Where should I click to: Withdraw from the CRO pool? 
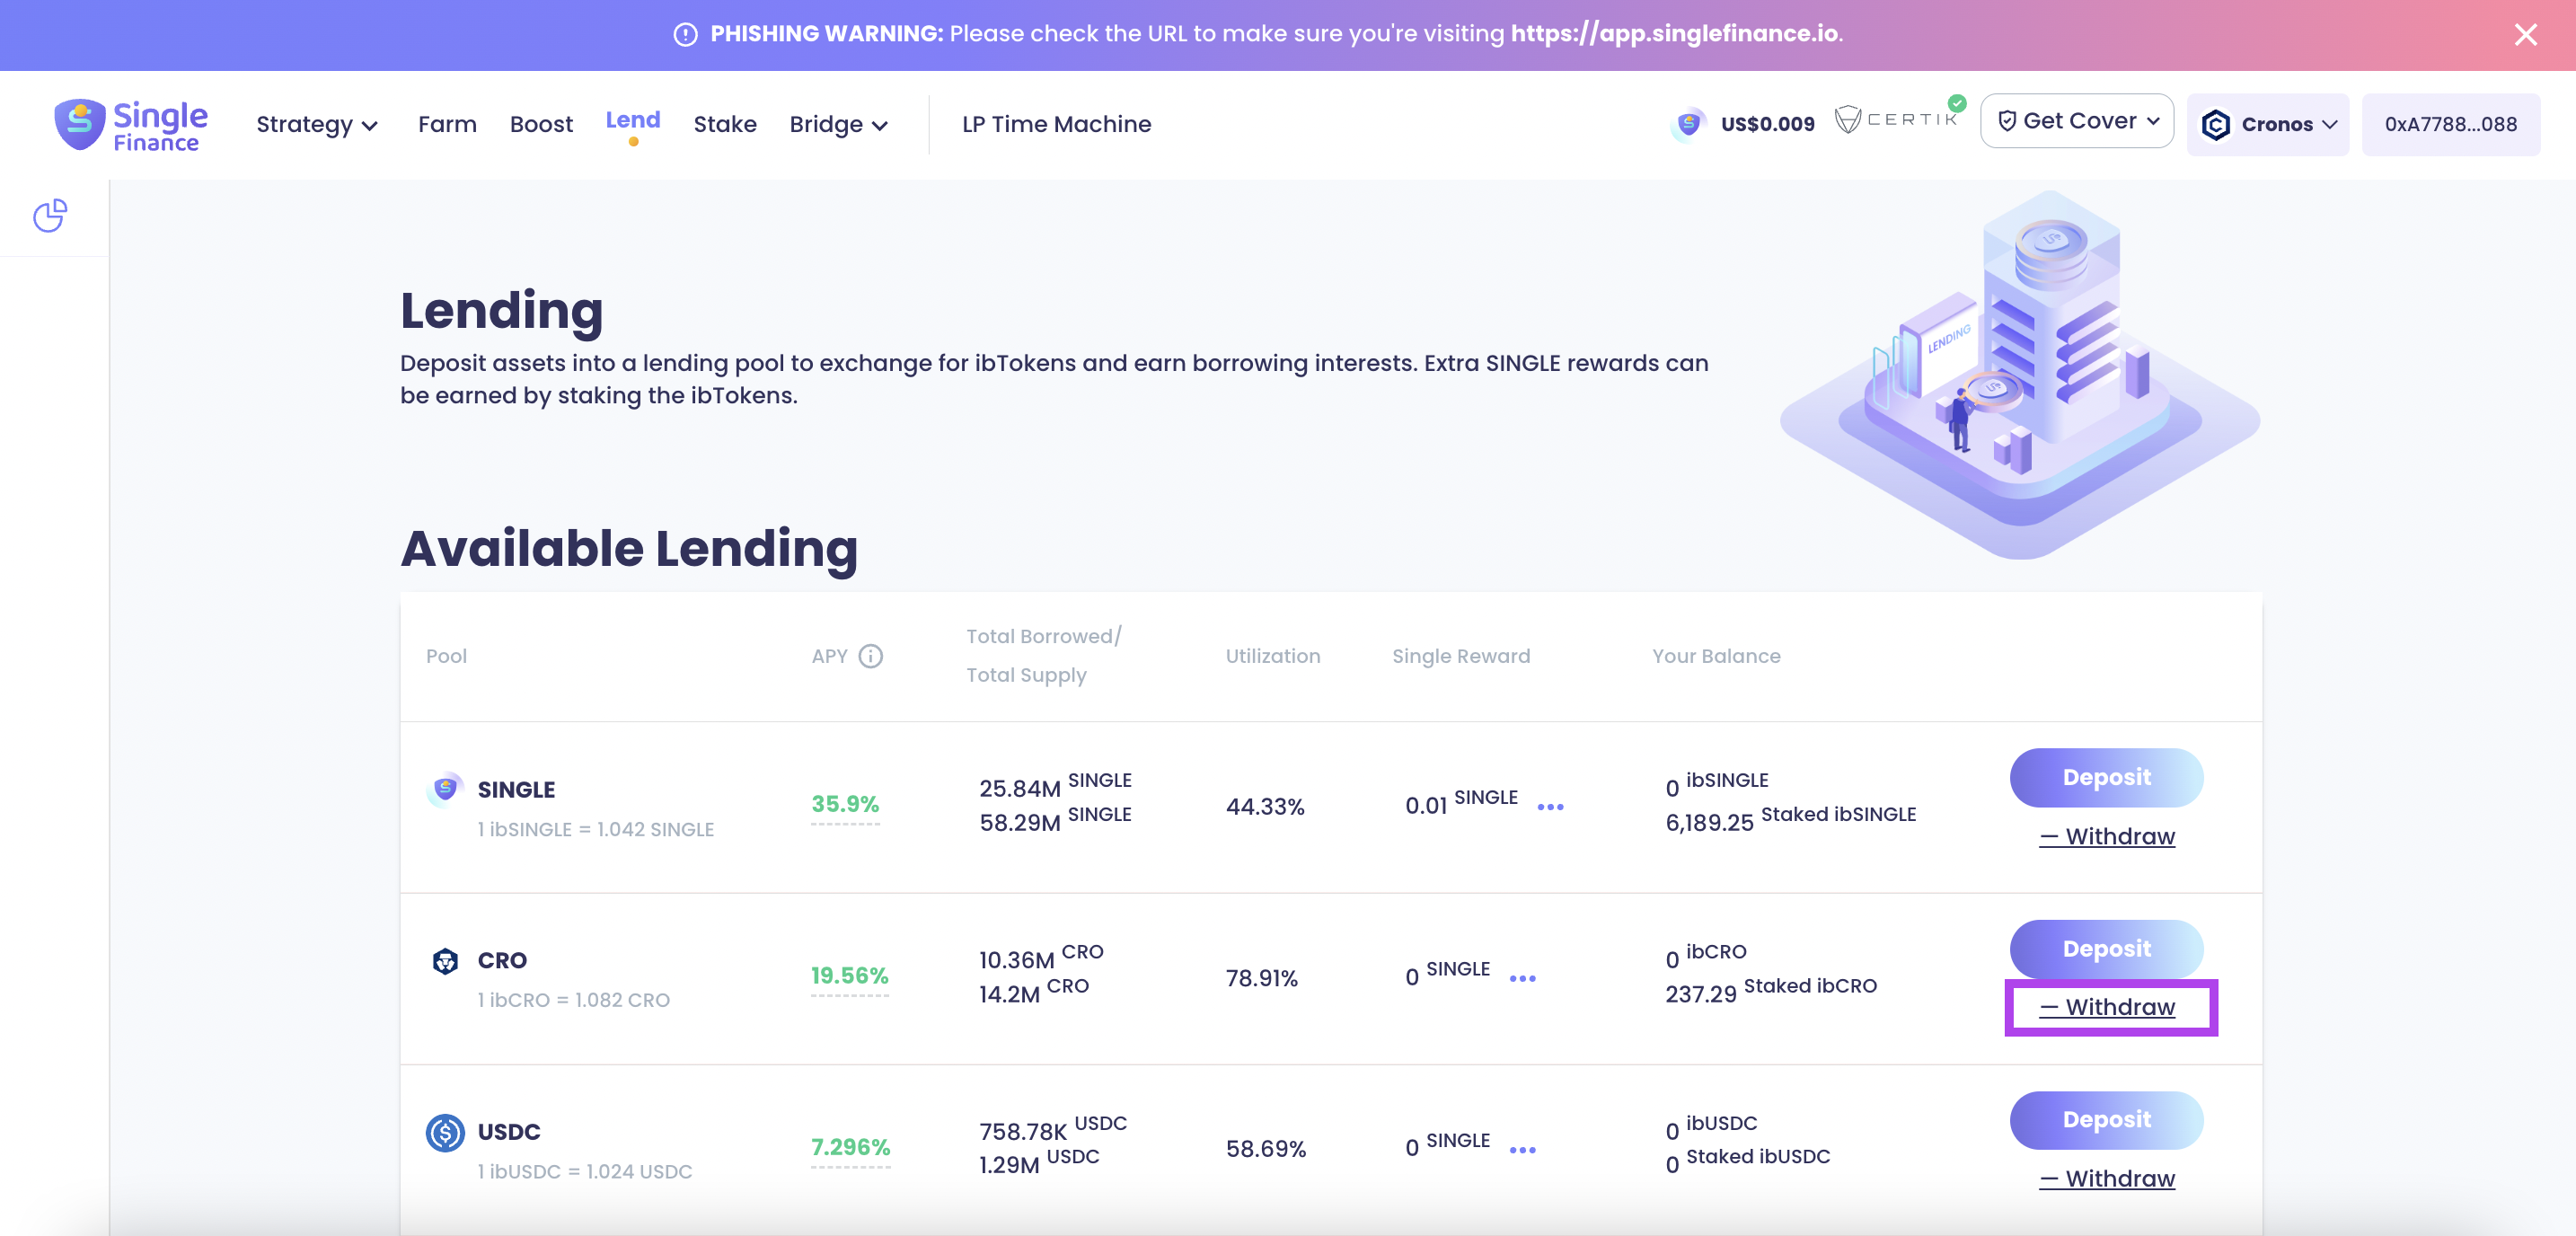click(x=2107, y=1007)
